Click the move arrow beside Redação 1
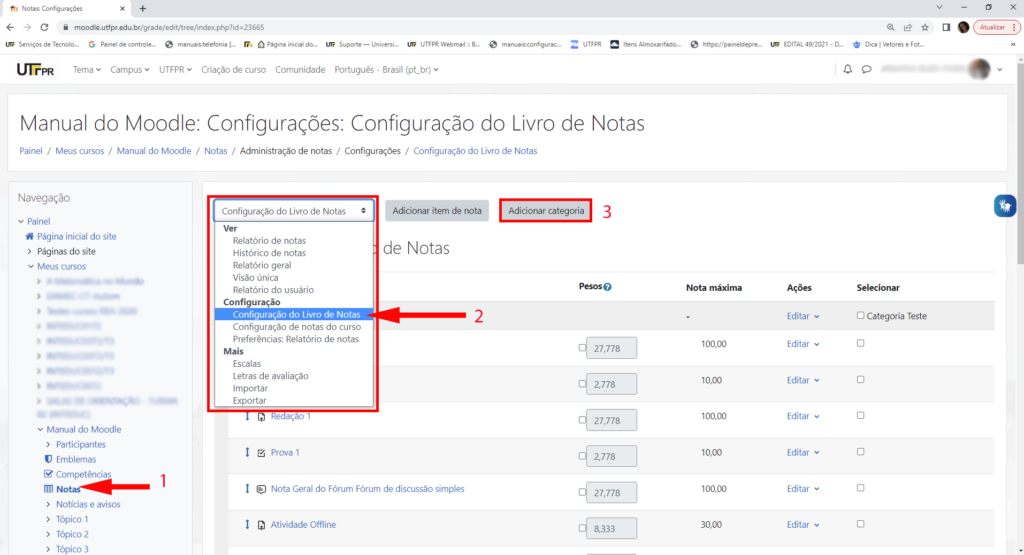Viewport: 1024px width, 555px height. (x=248, y=416)
